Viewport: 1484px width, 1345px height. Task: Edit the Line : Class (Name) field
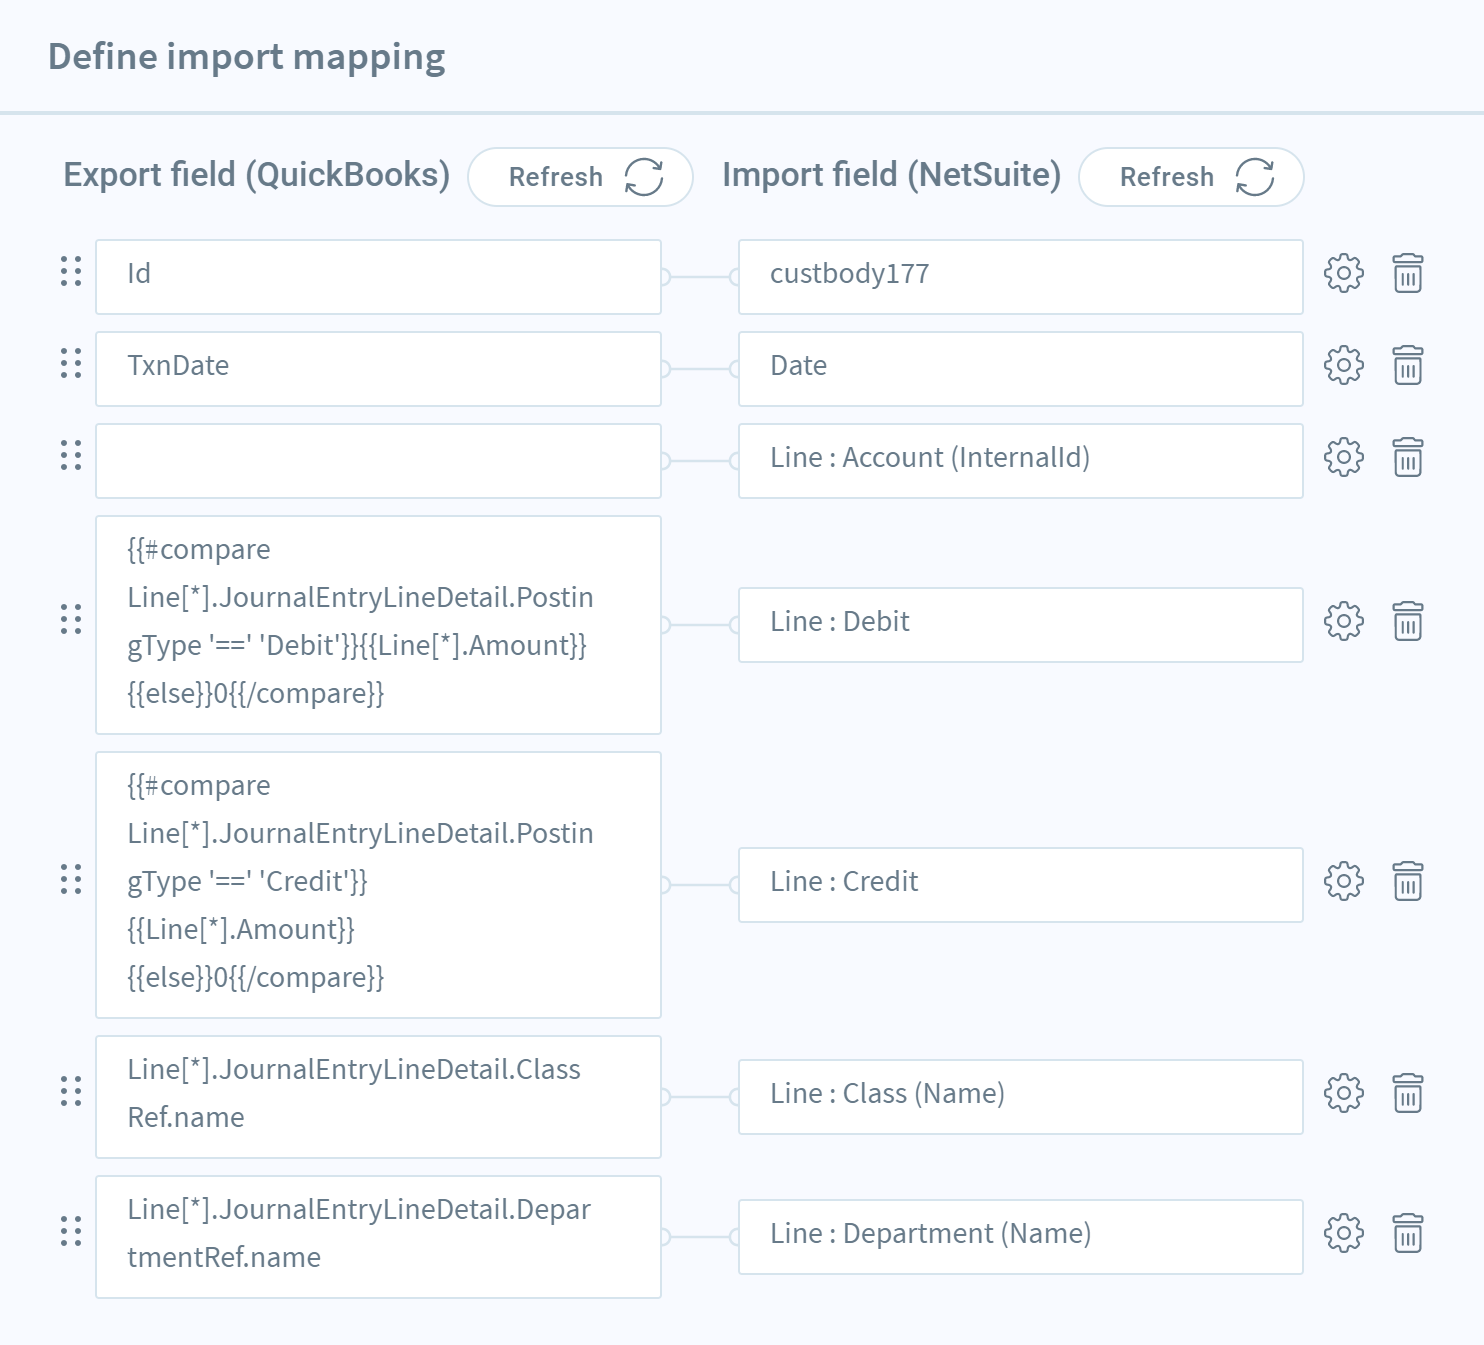point(1021,1097)
